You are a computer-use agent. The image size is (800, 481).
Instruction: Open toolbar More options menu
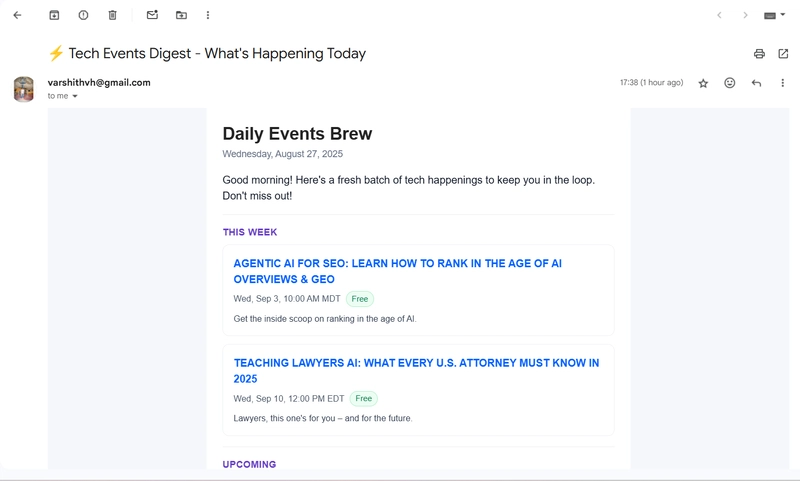coord(208,15)
